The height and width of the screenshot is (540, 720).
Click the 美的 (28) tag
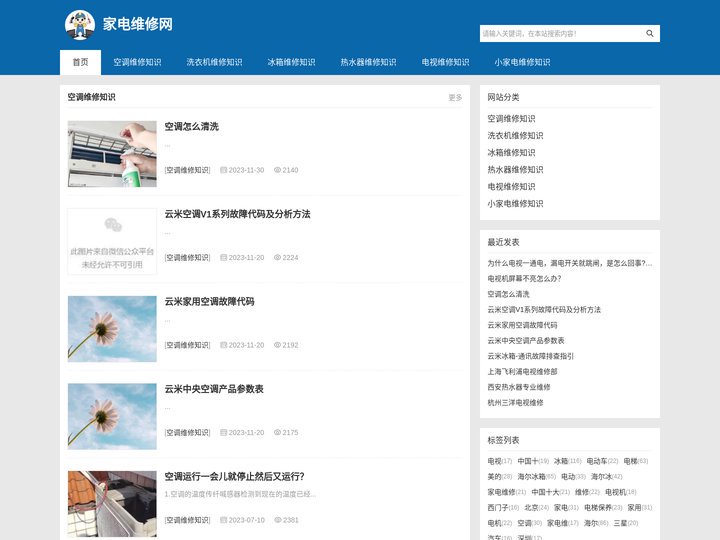(x=500, y=477)
